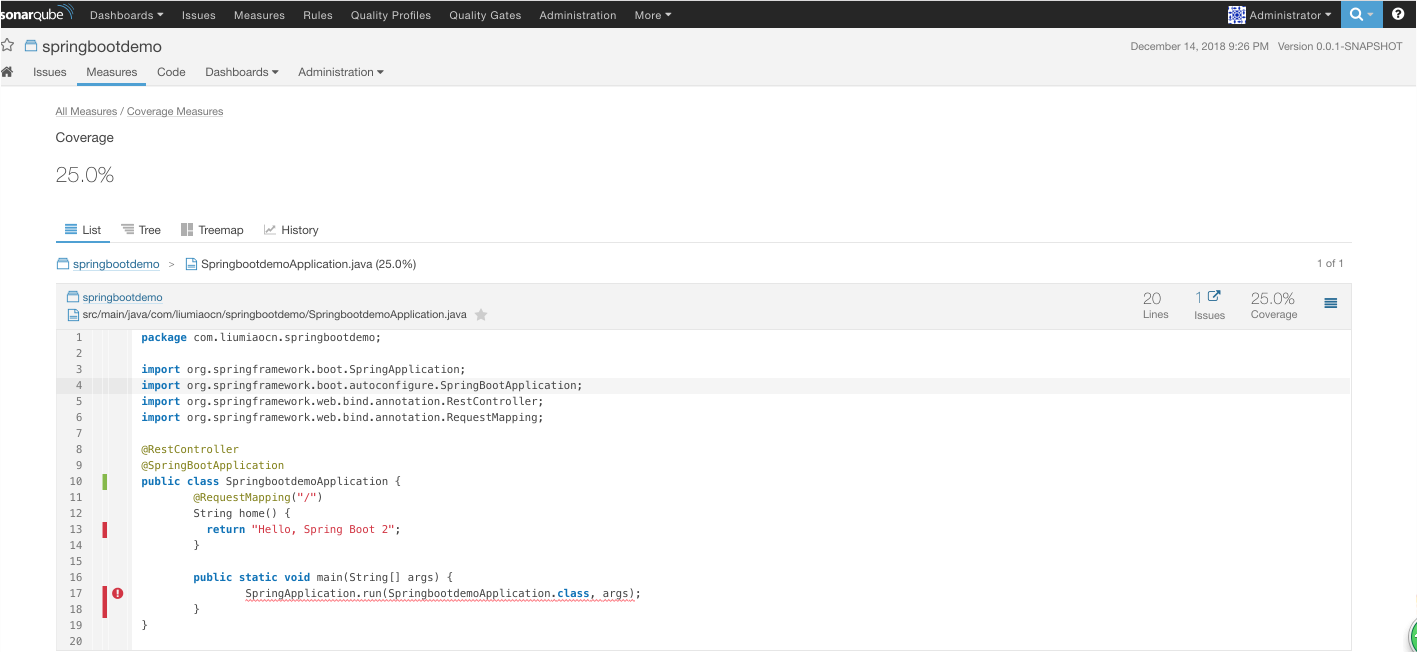The width and height of the screenshot is (1417, 652).
Task: Open the History view tab
Action: (x=291, y=230)
